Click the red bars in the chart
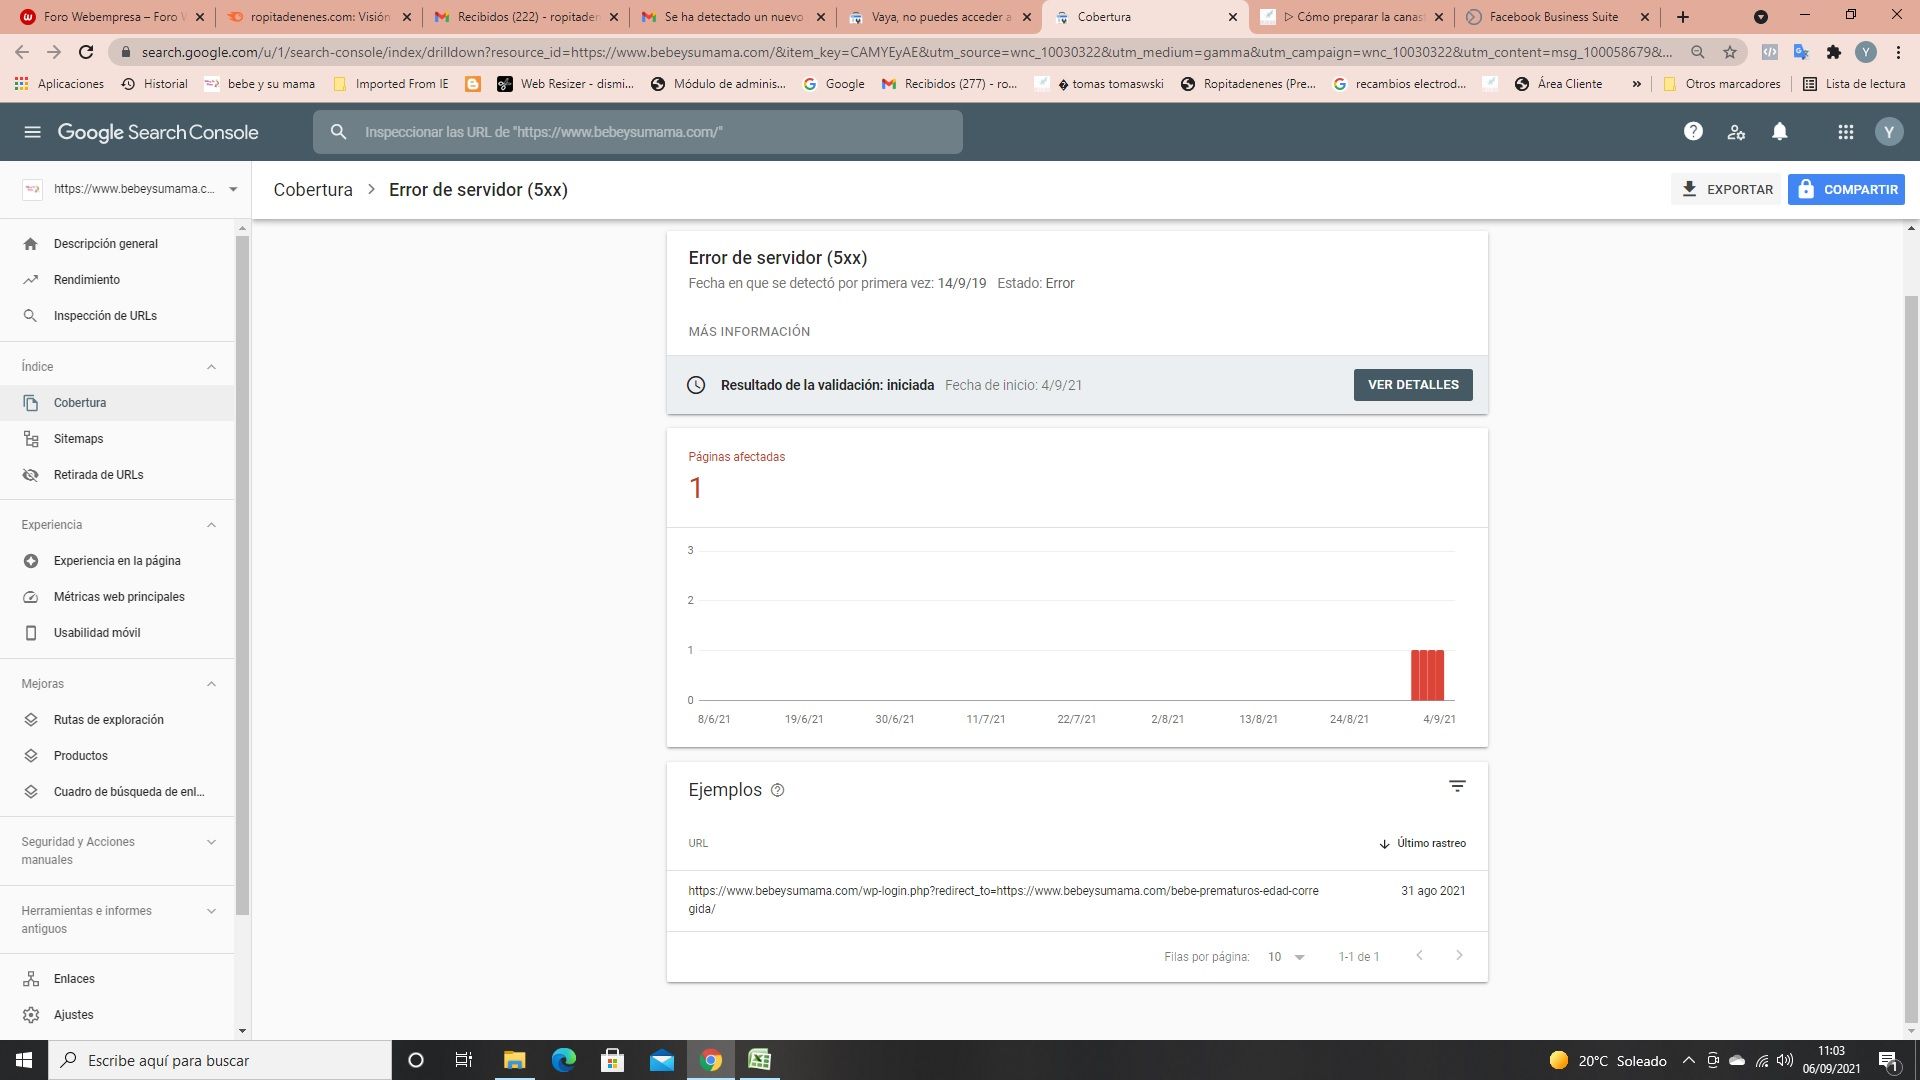The image size is (1920, 1080). (1427, 675)
